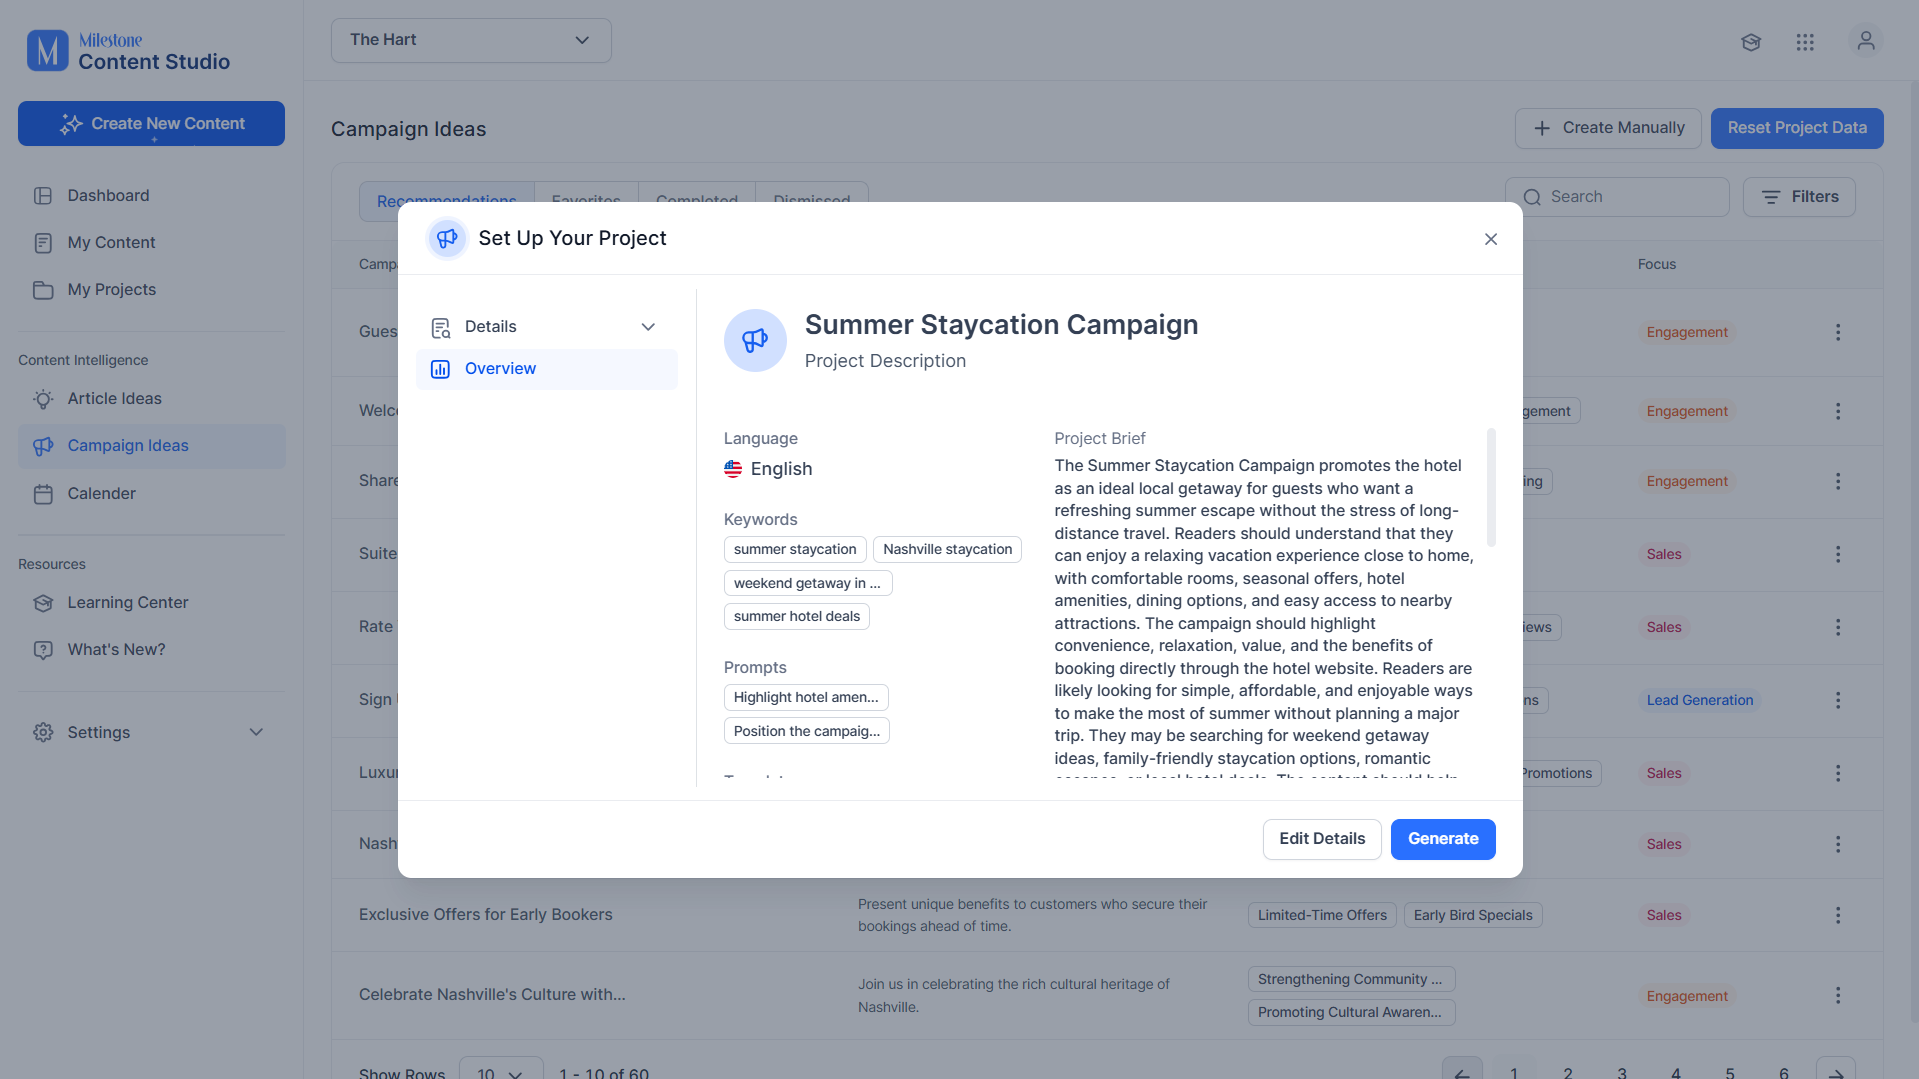The image size is (1919, 1079).
Task: Click the sparkle icon in Create New Content
Action: pos(71,124)
